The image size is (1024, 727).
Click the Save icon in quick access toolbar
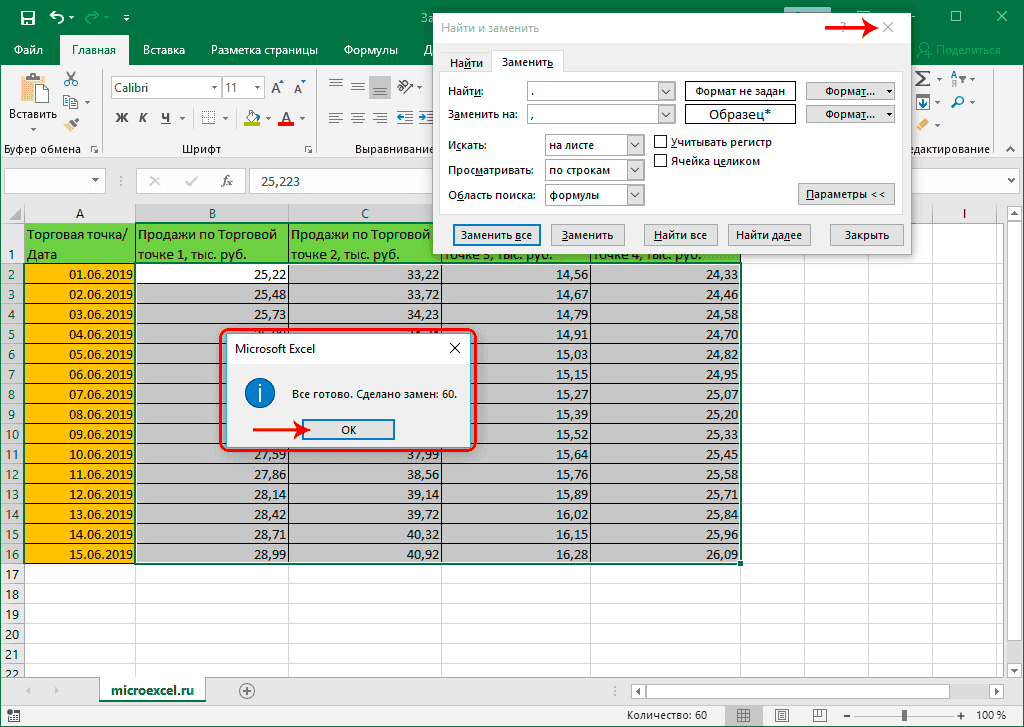coord(27,17)
